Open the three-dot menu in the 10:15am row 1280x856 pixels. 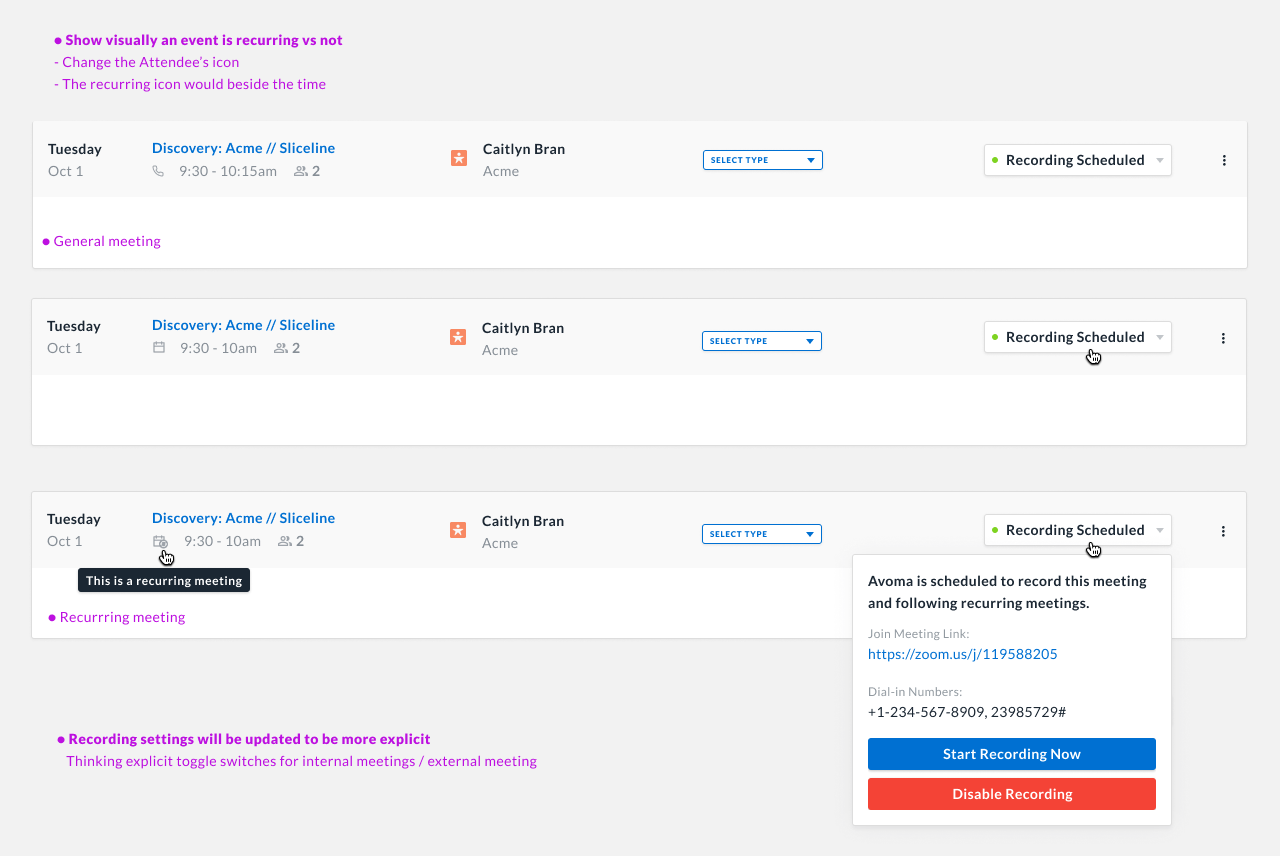point(1224,160)
